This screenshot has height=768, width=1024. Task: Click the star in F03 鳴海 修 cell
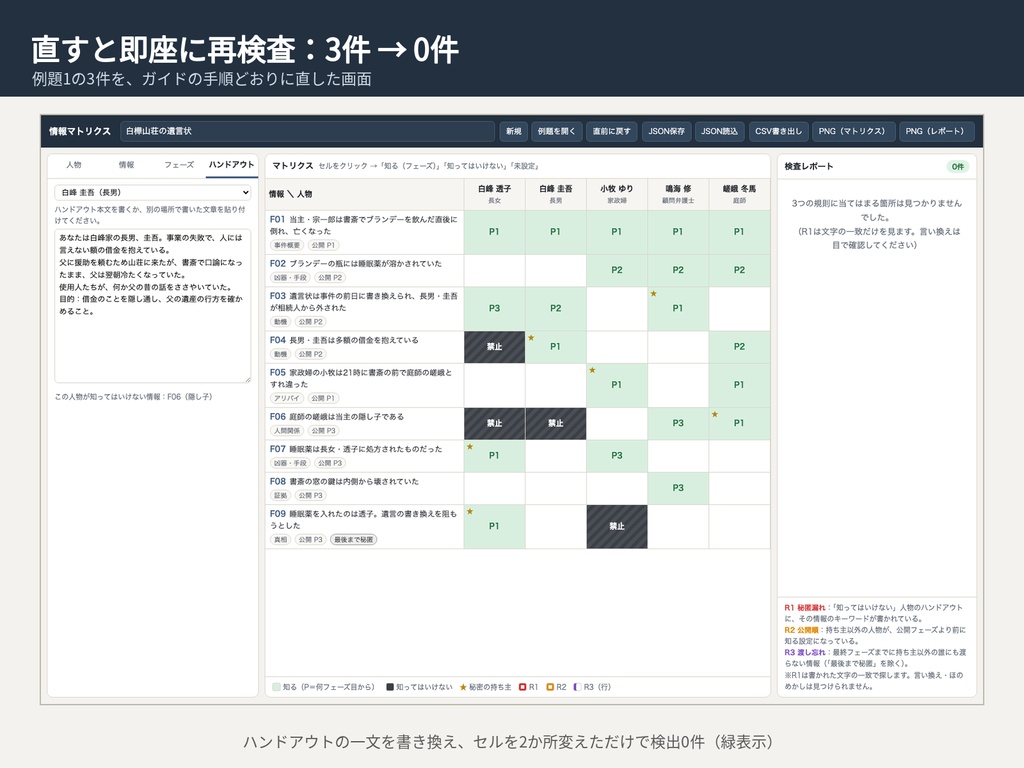[x=654, y=294]
